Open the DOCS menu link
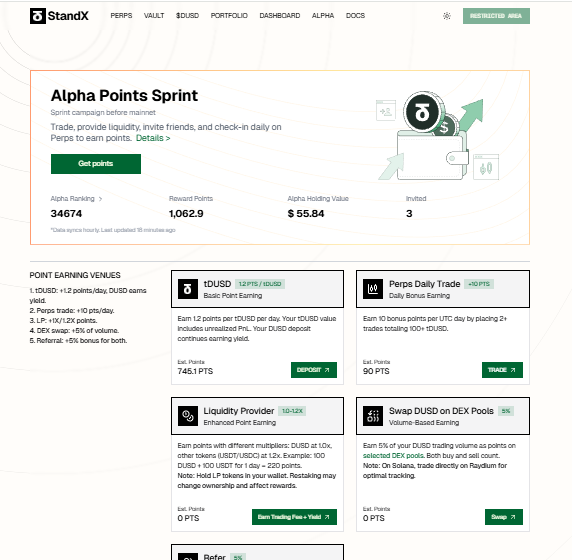The image size is (572, 560). click(355, 16)
